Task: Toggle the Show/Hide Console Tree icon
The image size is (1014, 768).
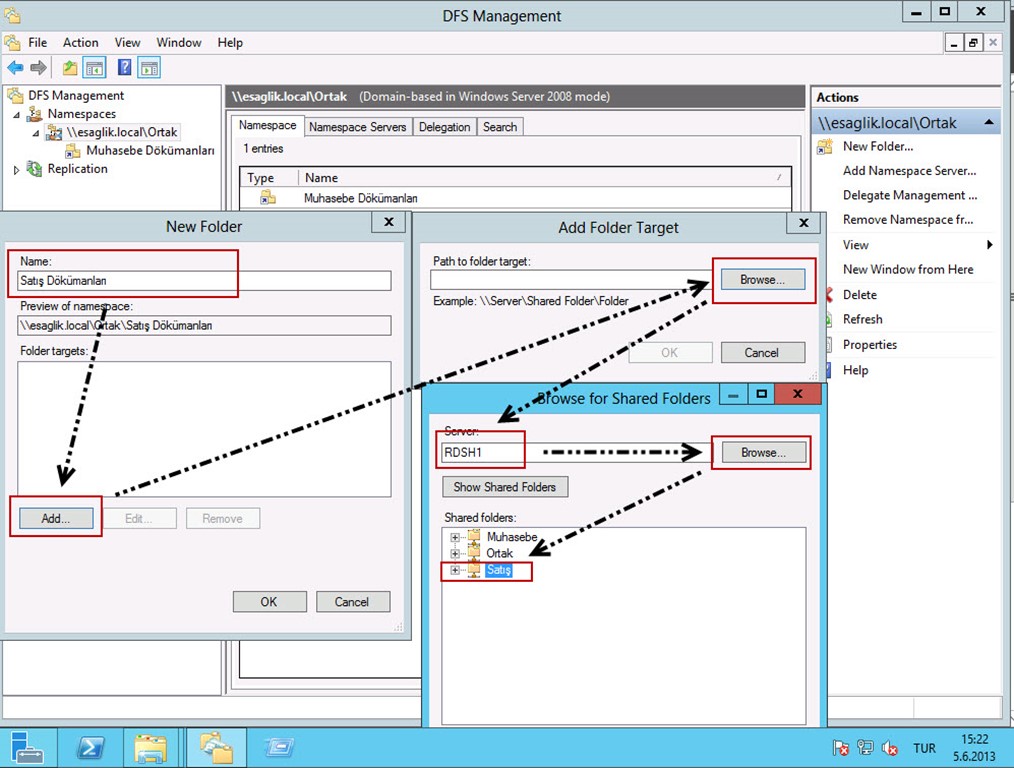Action: pos(95,68)
